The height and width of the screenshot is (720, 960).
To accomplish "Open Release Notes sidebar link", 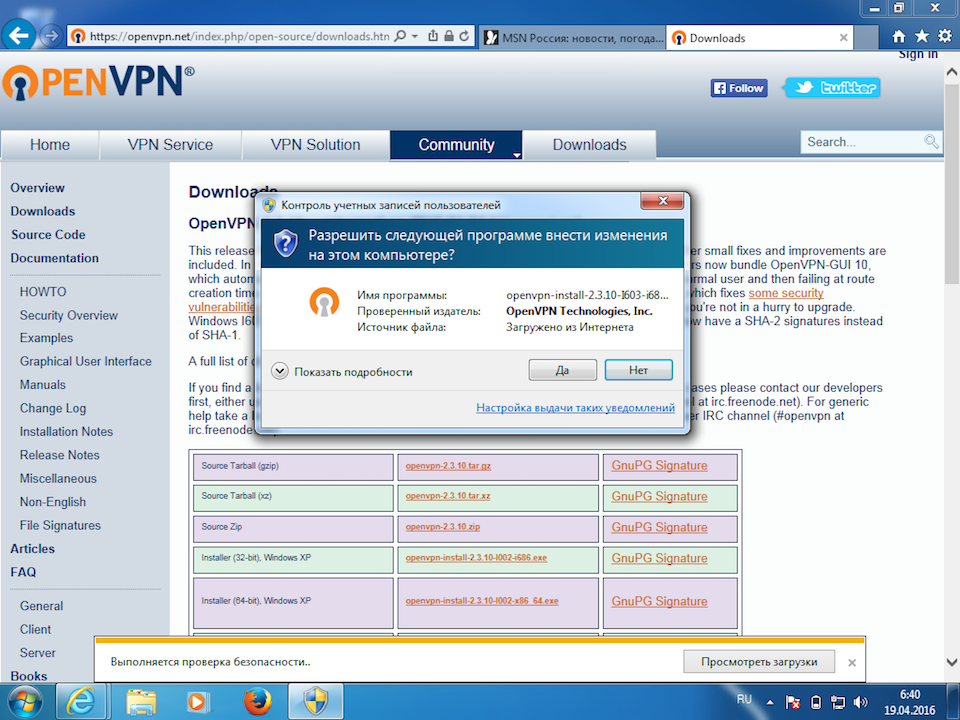I will (59, 455).
